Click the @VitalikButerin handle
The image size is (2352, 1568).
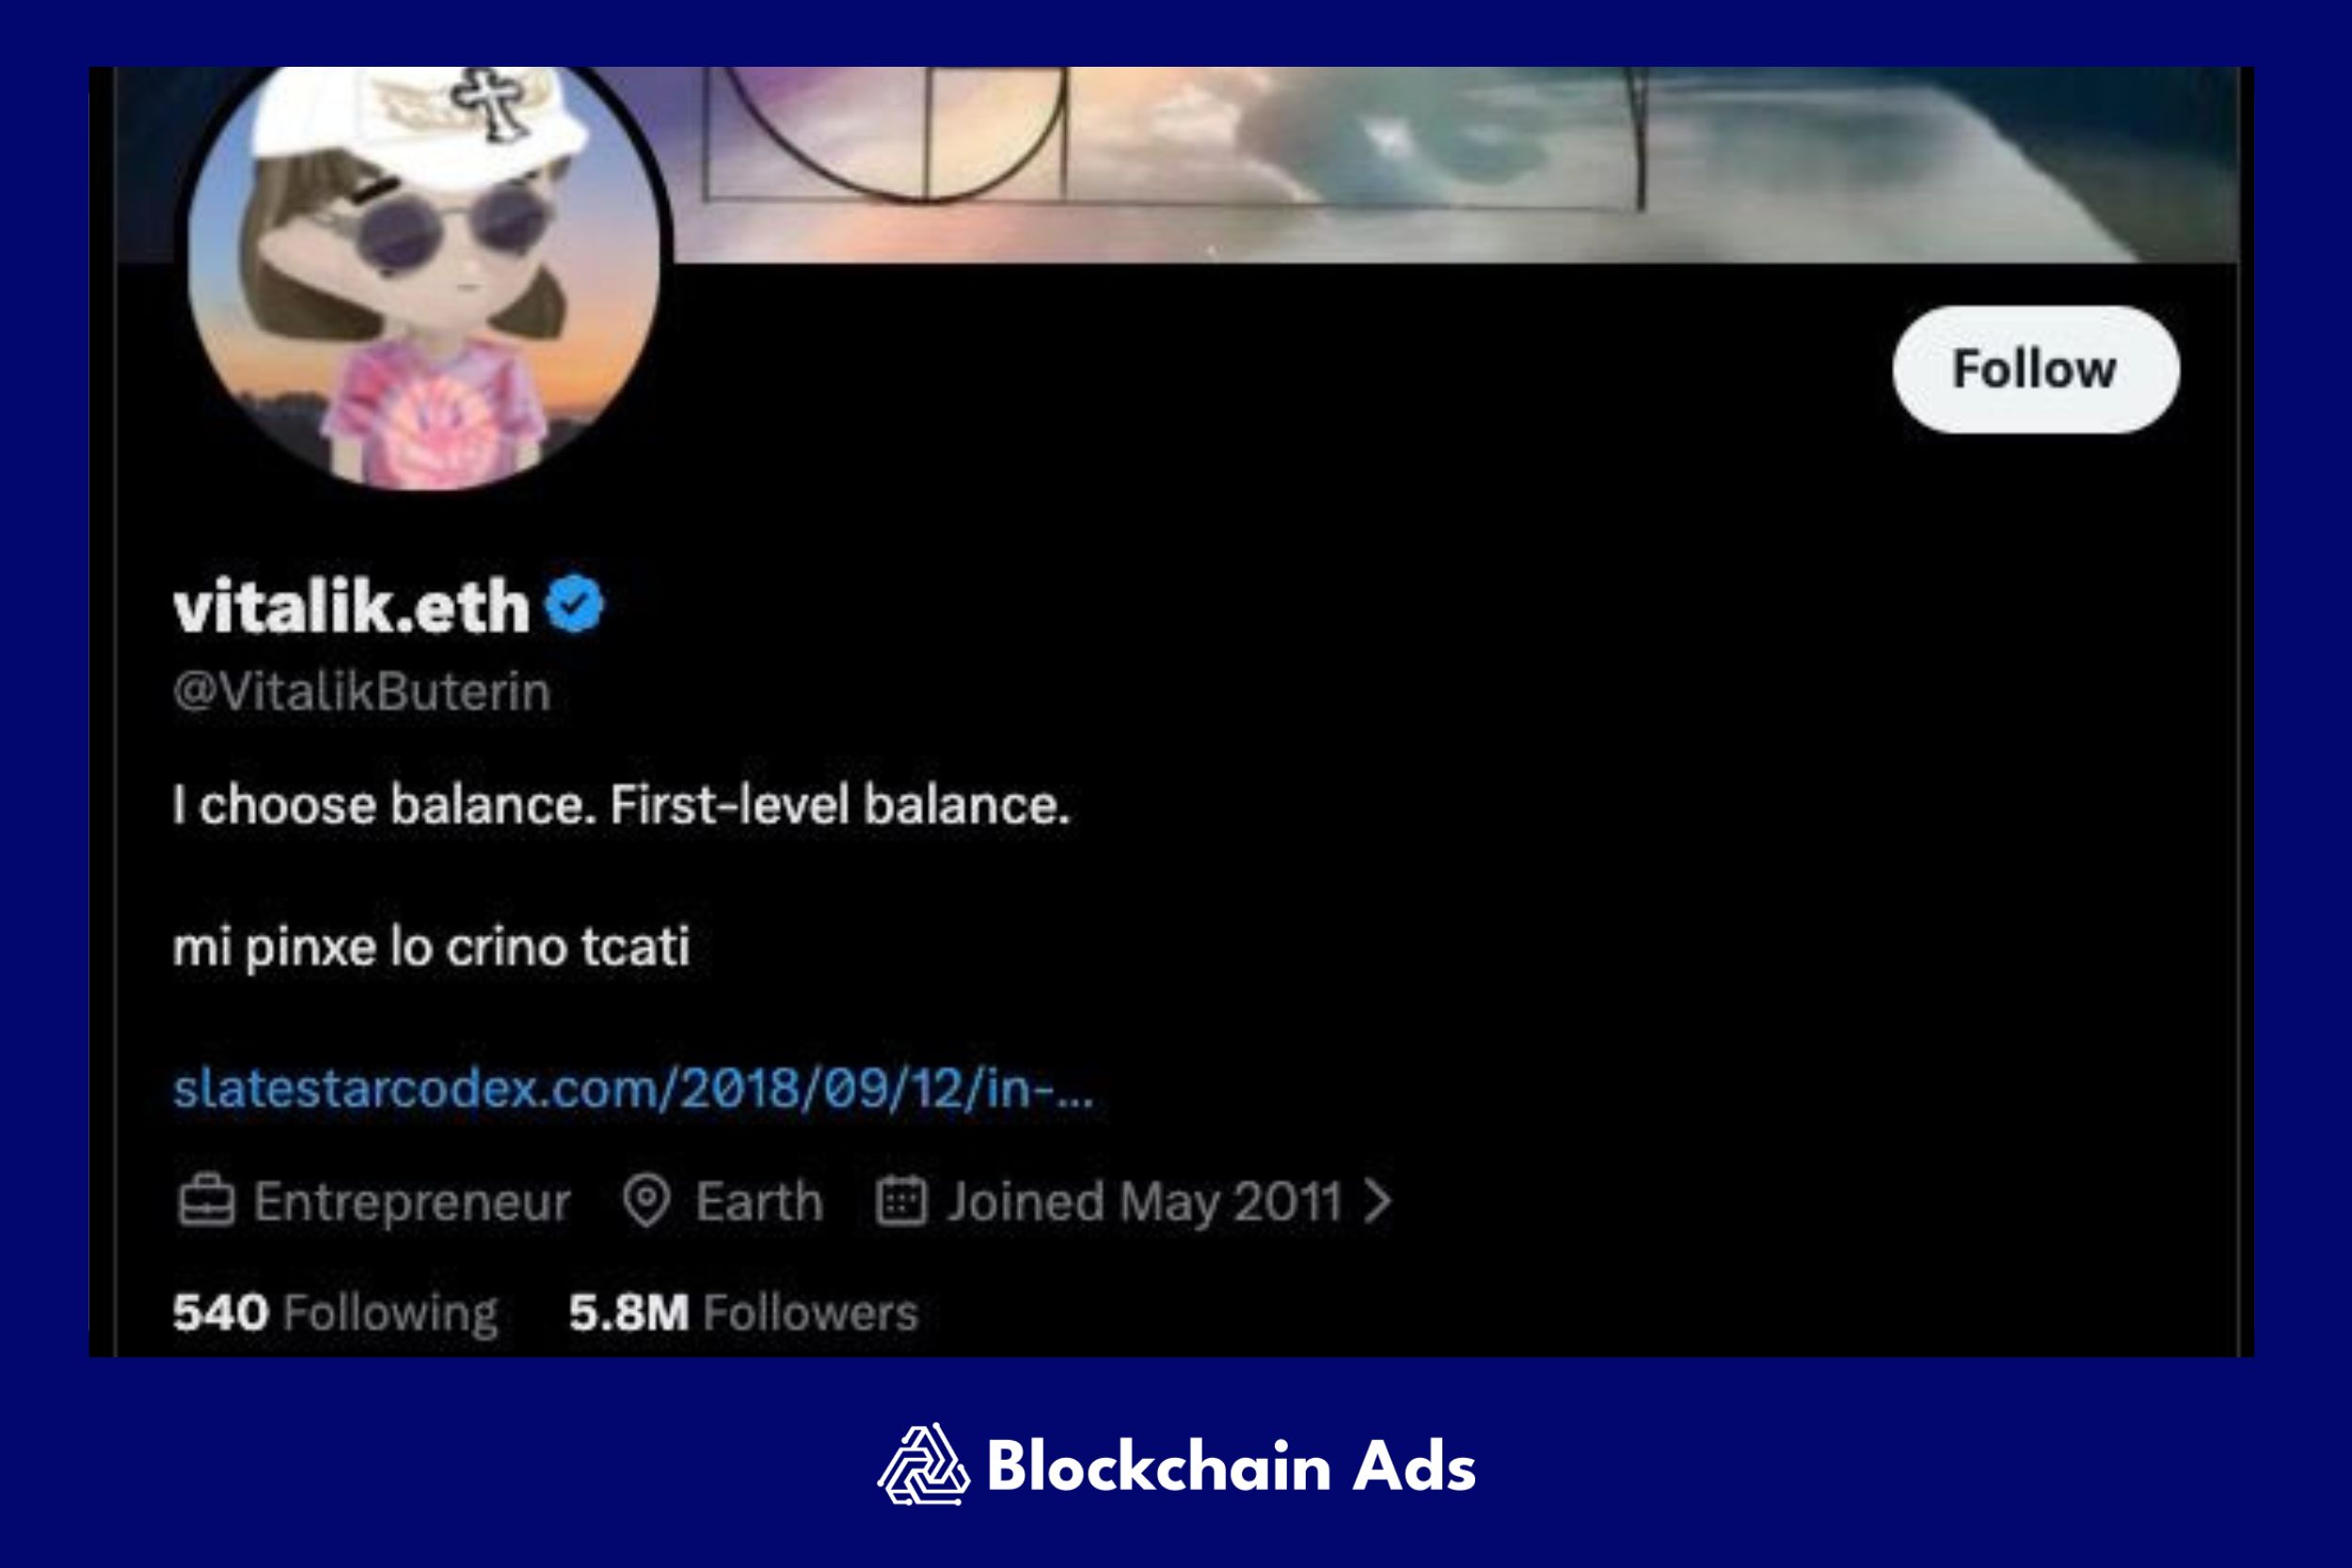pos(361,691)
